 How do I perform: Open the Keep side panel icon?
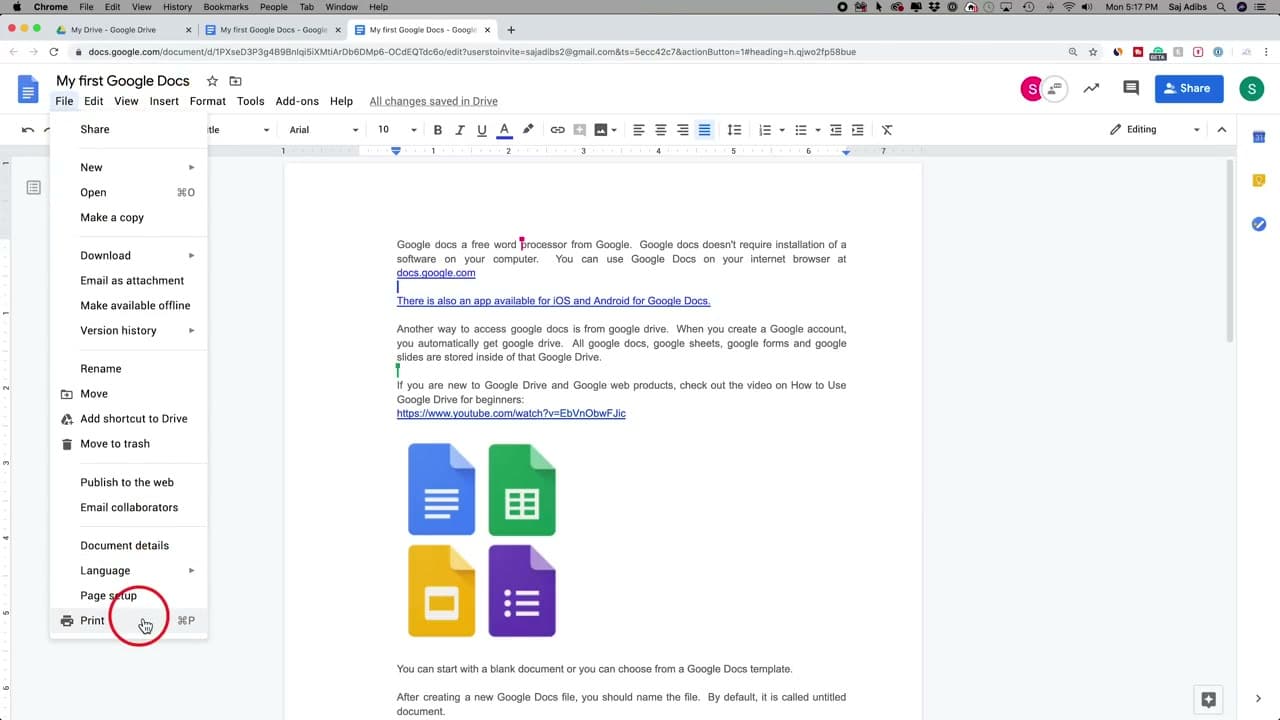point(1259,181)
